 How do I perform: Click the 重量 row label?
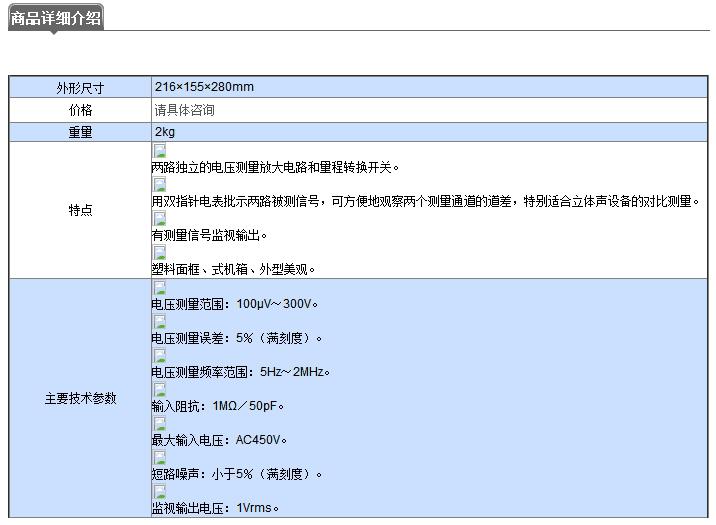click(80, 132)
